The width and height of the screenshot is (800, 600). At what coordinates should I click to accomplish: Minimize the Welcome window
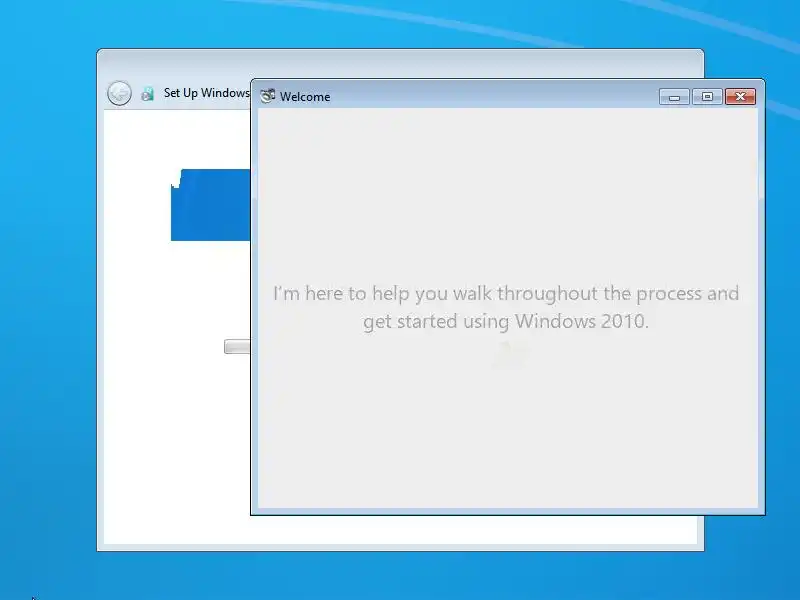point(674,96)
